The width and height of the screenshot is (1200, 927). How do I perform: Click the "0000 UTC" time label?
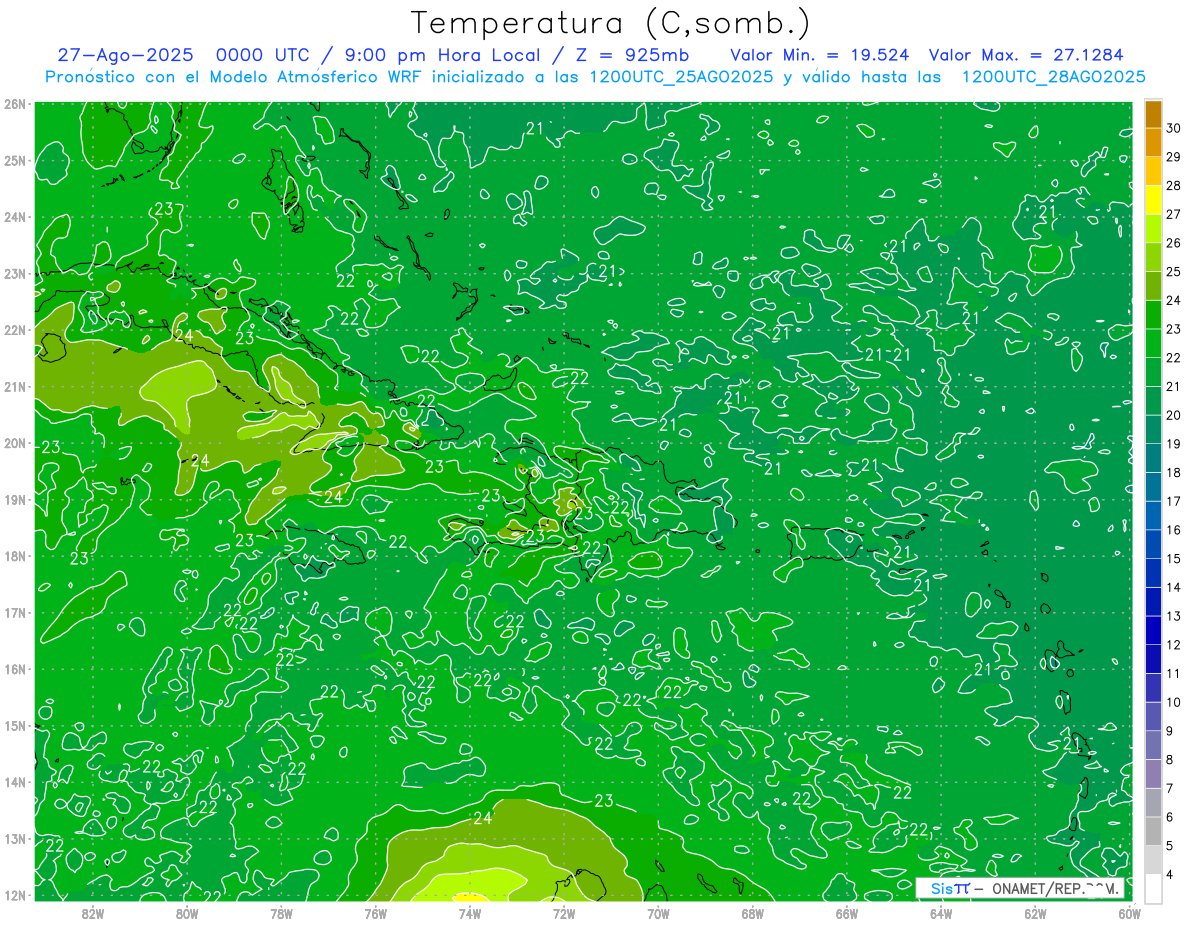pos(262,55)
